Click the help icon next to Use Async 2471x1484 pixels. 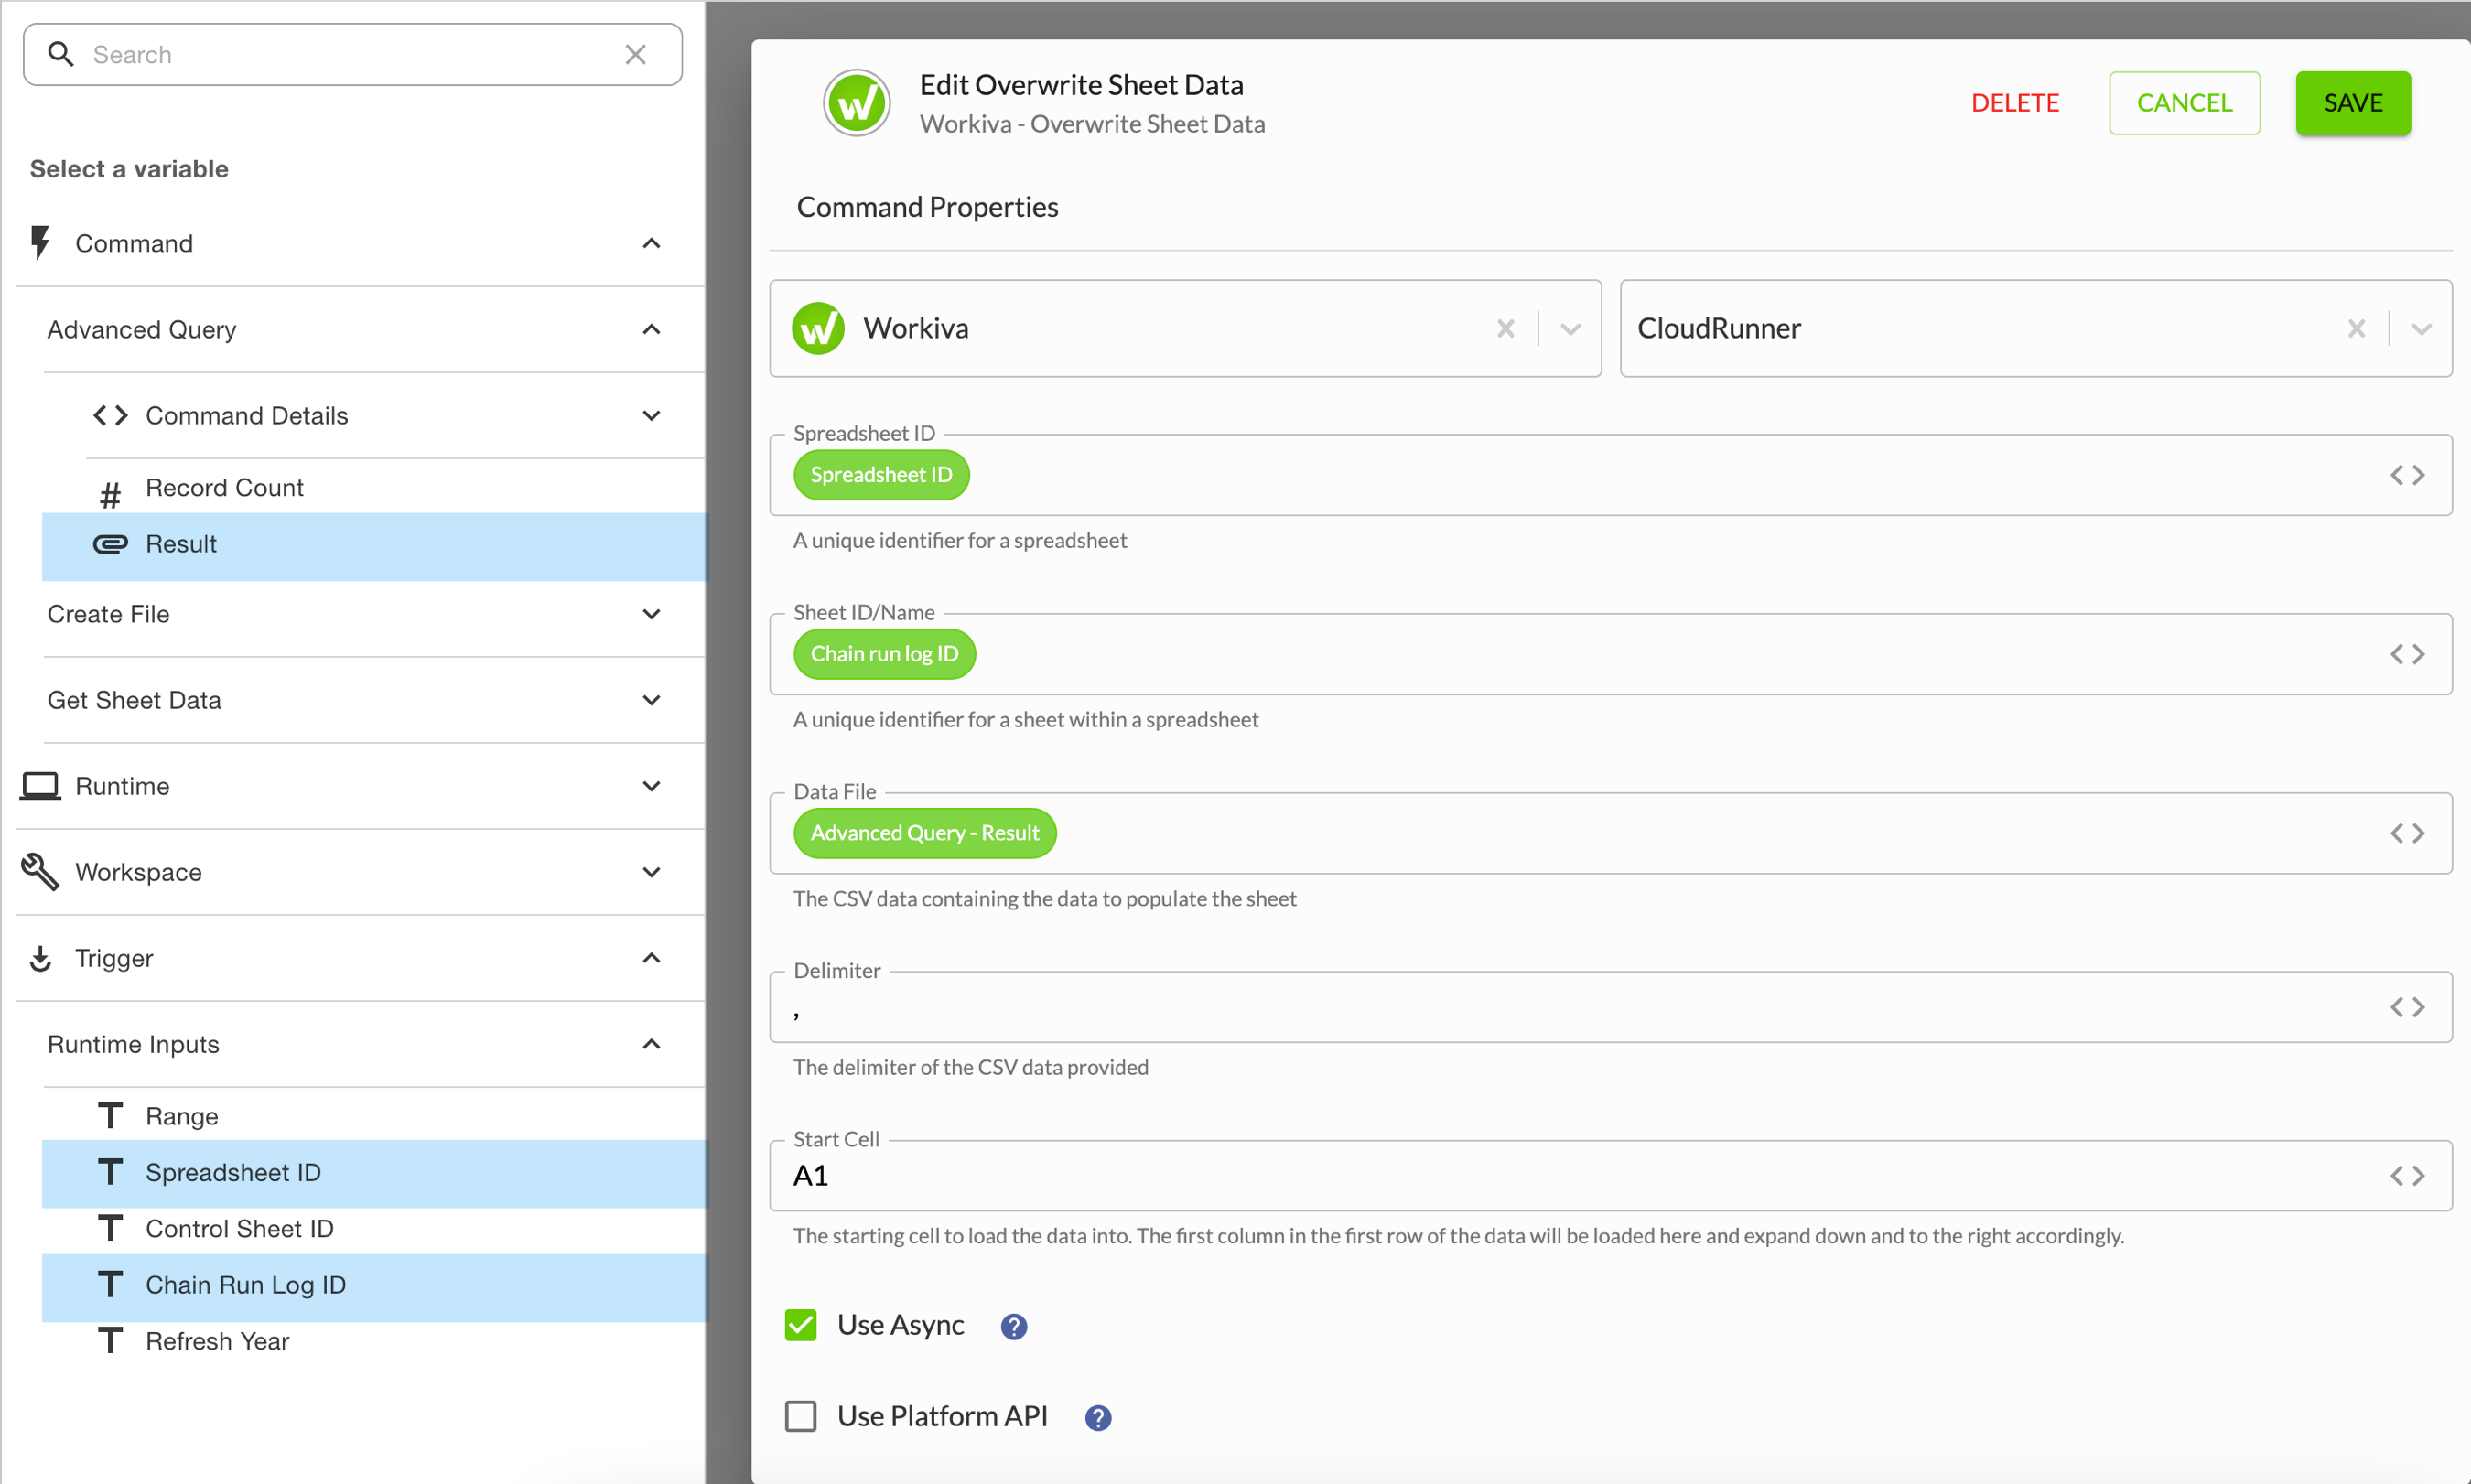point(1013,1325)
